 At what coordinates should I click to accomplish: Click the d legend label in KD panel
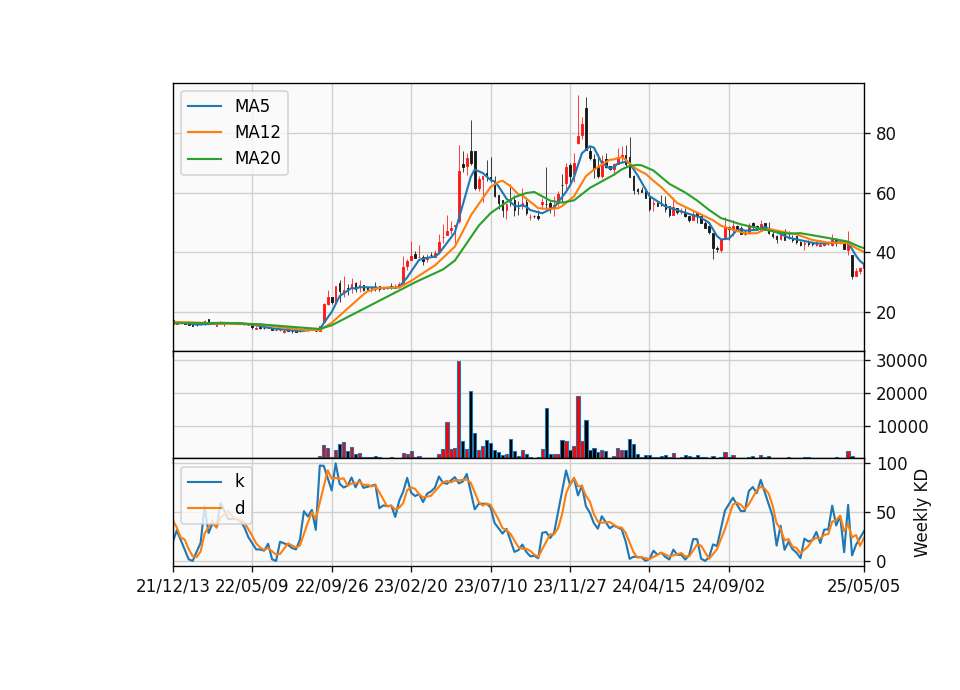239,508
